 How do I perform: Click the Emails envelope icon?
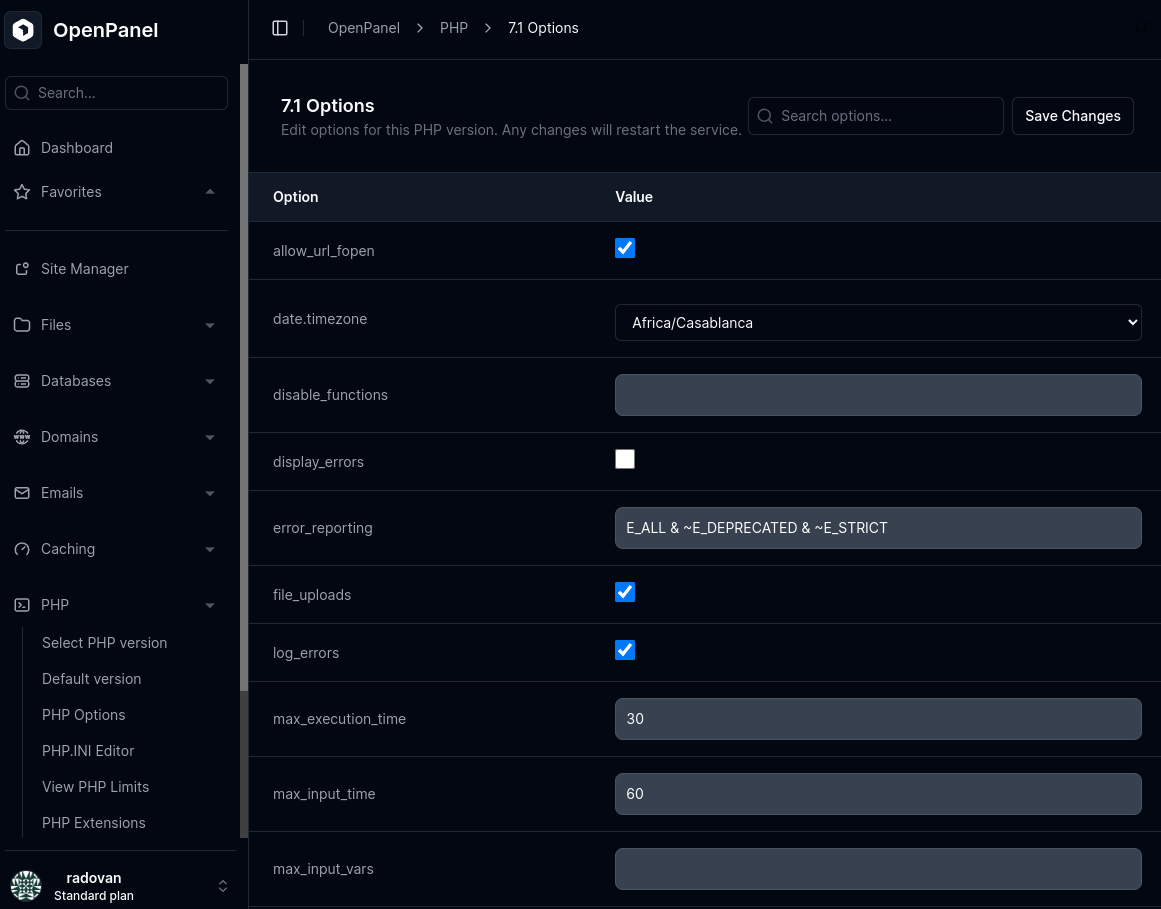click(x=21, y=492)
